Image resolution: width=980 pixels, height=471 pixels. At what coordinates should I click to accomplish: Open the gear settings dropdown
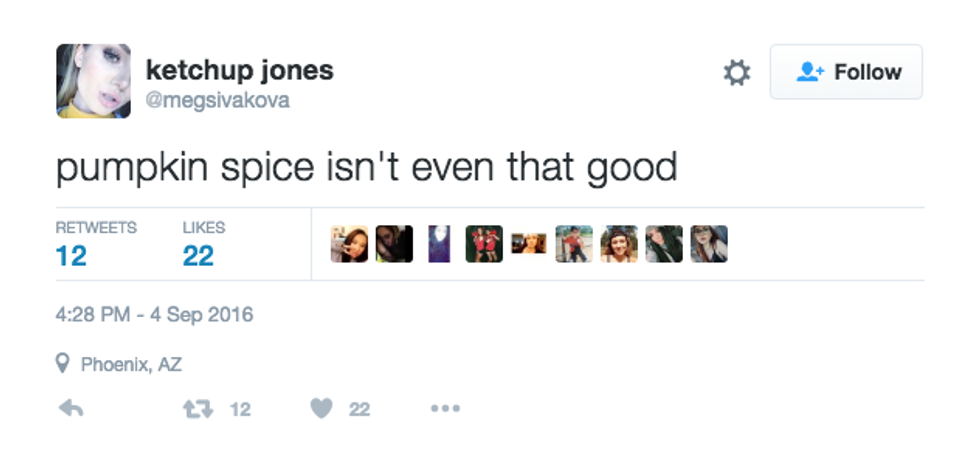(x=736, y=72)
